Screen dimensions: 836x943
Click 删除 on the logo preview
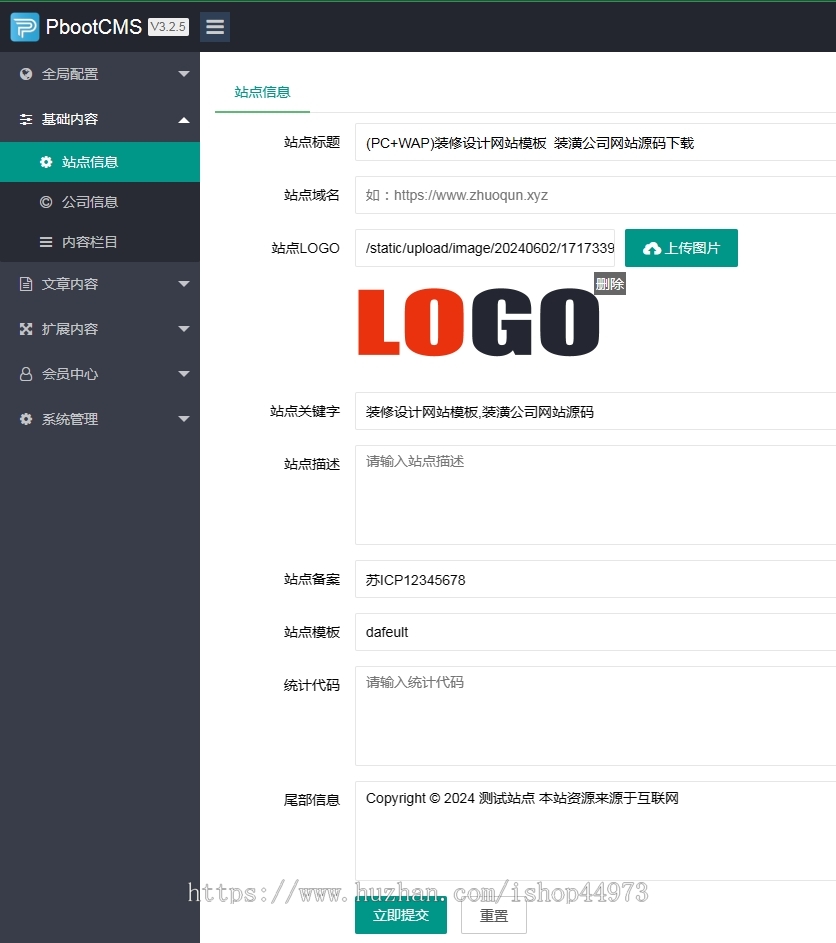pos(610,284)
